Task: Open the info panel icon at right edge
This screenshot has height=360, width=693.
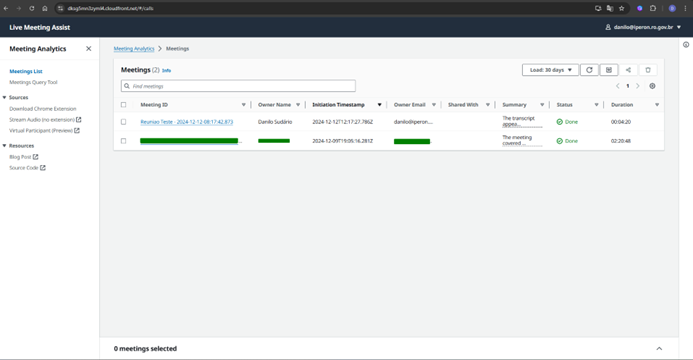Action: (686, 45)
